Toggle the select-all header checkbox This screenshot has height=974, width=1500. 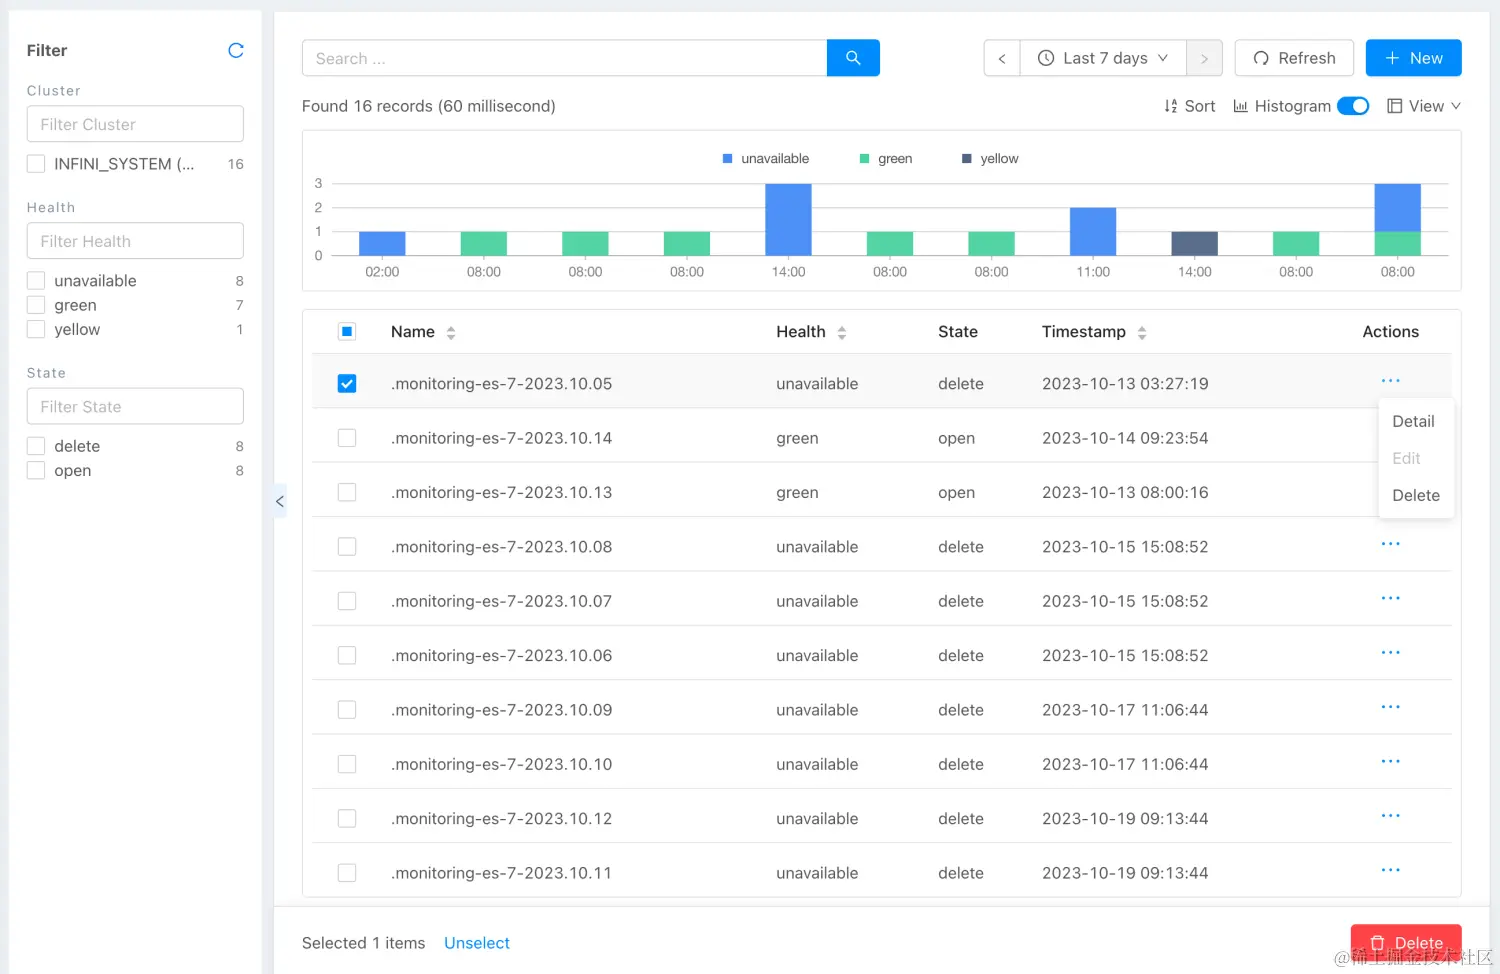(347, 332)
